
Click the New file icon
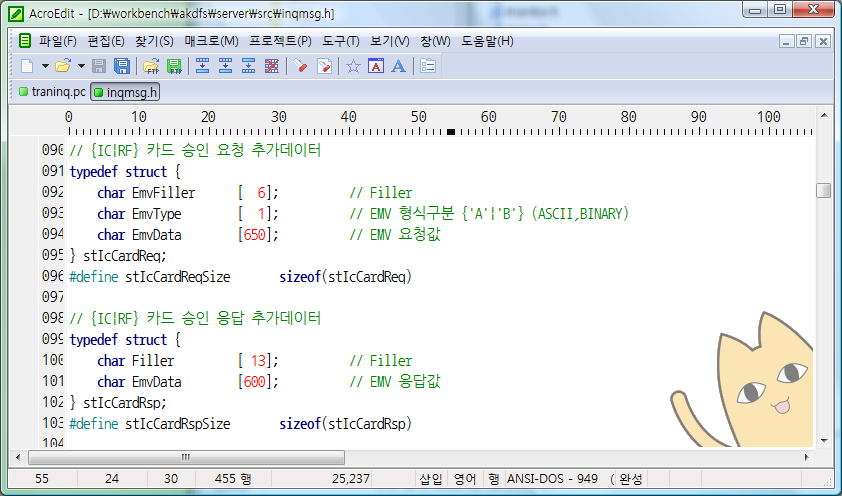27,66
